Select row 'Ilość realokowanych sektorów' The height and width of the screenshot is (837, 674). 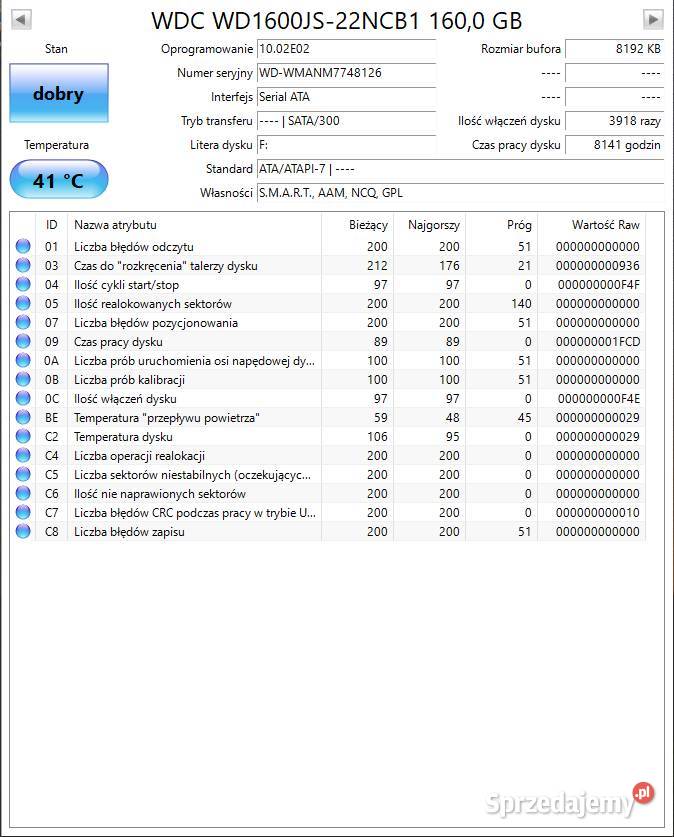click(x=328, y=303)
